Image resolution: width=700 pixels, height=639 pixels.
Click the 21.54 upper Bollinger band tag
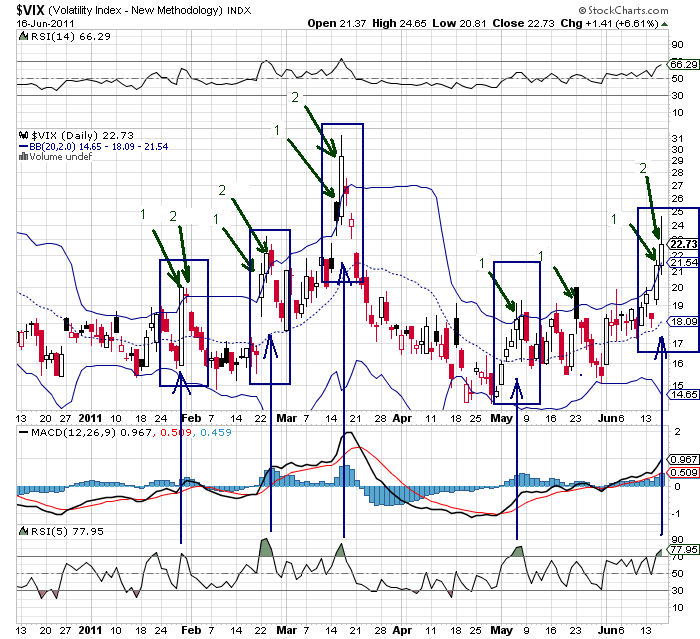683,263
